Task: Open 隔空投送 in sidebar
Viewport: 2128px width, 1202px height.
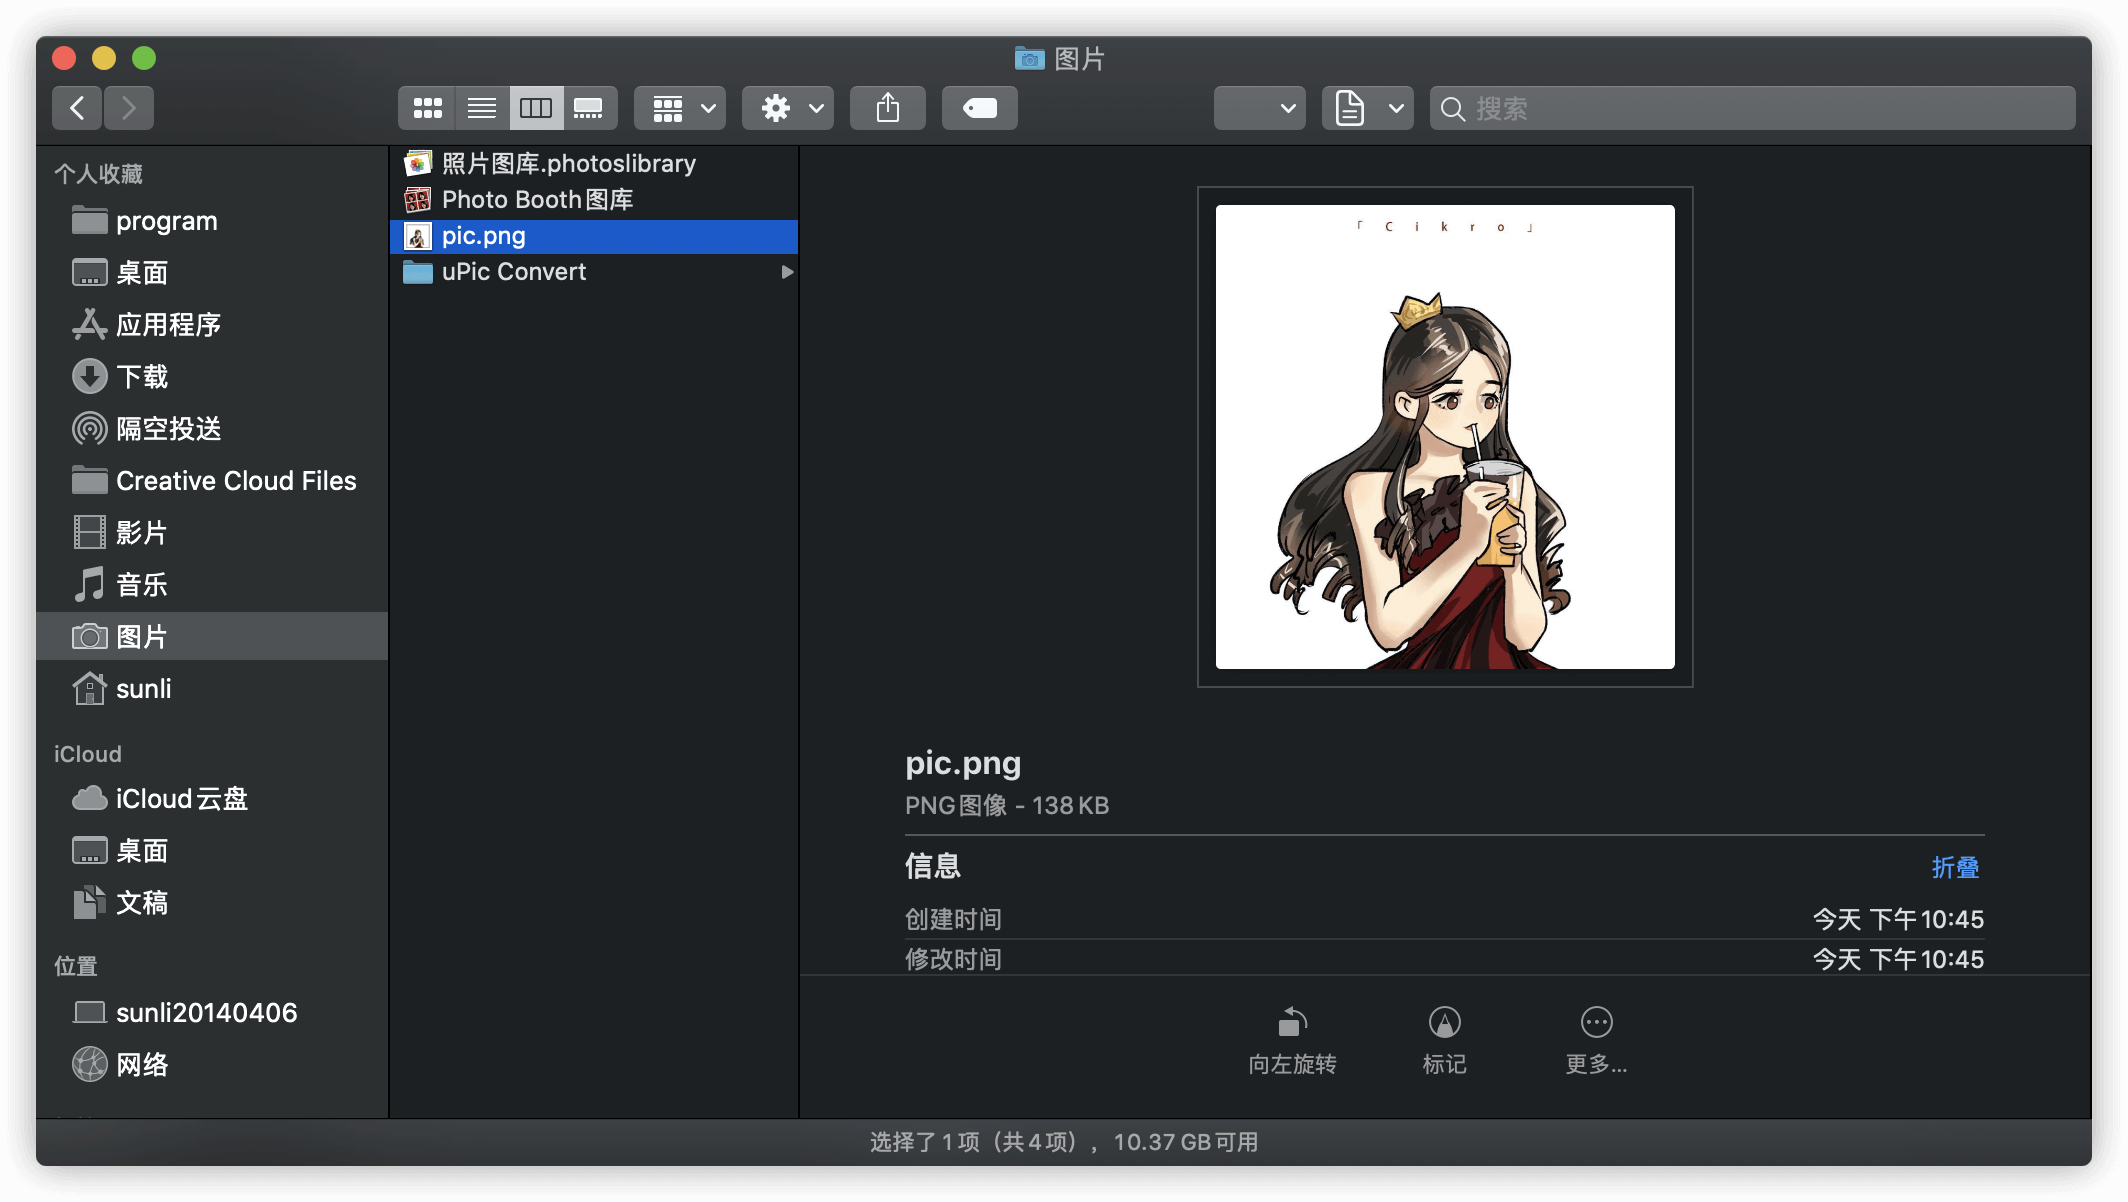Action: click(212, 429)
